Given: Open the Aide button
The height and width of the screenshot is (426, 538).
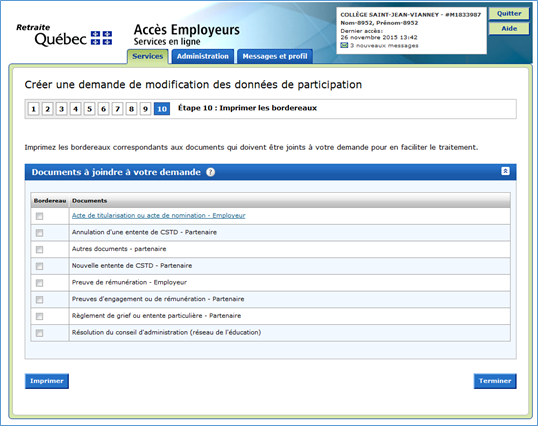Looking at the screenshot, I should click(x=509, y=28).
